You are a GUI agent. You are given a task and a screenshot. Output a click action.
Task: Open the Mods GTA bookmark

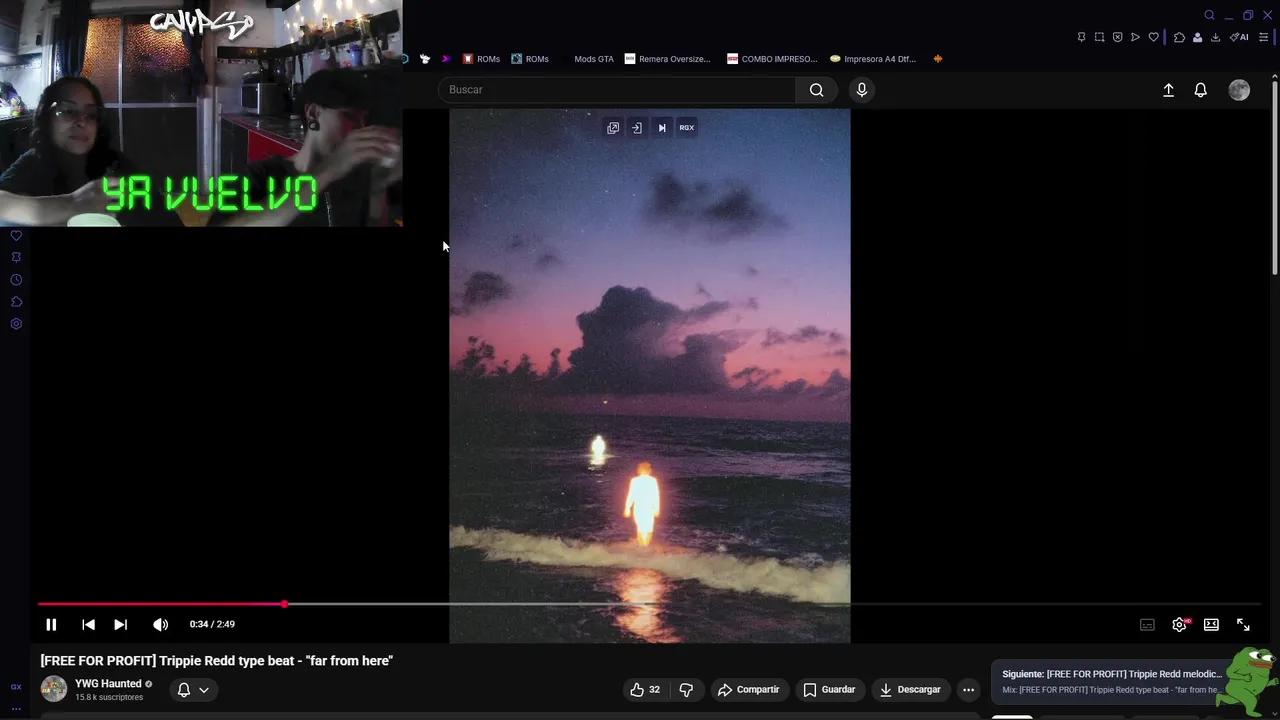(594, 59)
